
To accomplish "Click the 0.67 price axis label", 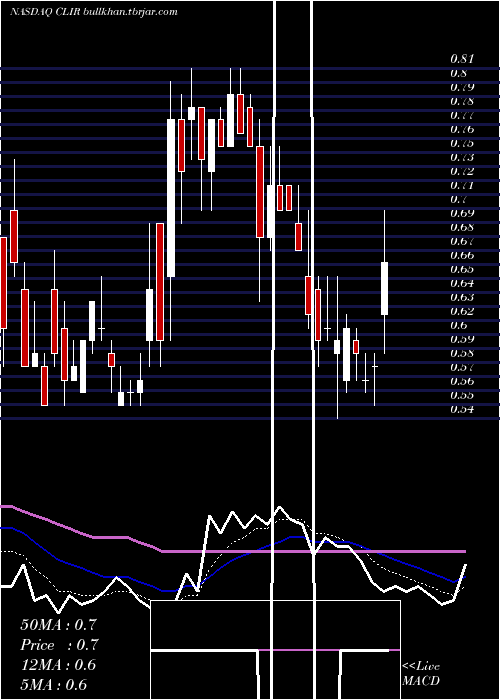I will (x=462, y=241).
